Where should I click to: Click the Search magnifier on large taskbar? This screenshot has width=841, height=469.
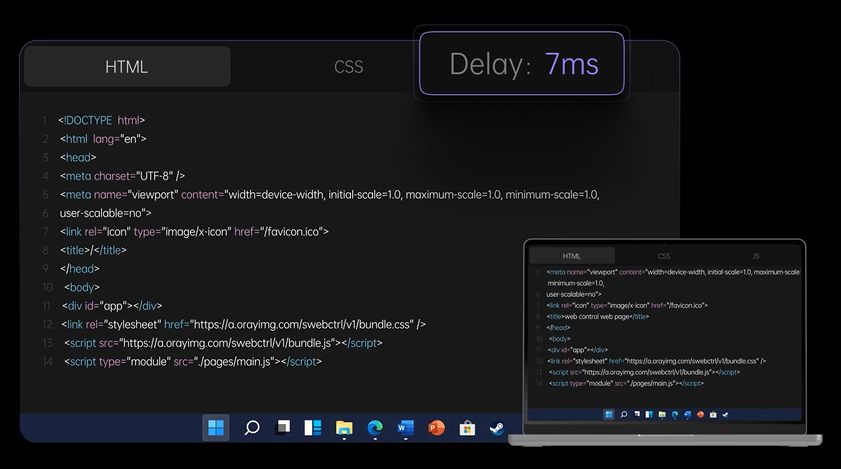click(252, 428)
